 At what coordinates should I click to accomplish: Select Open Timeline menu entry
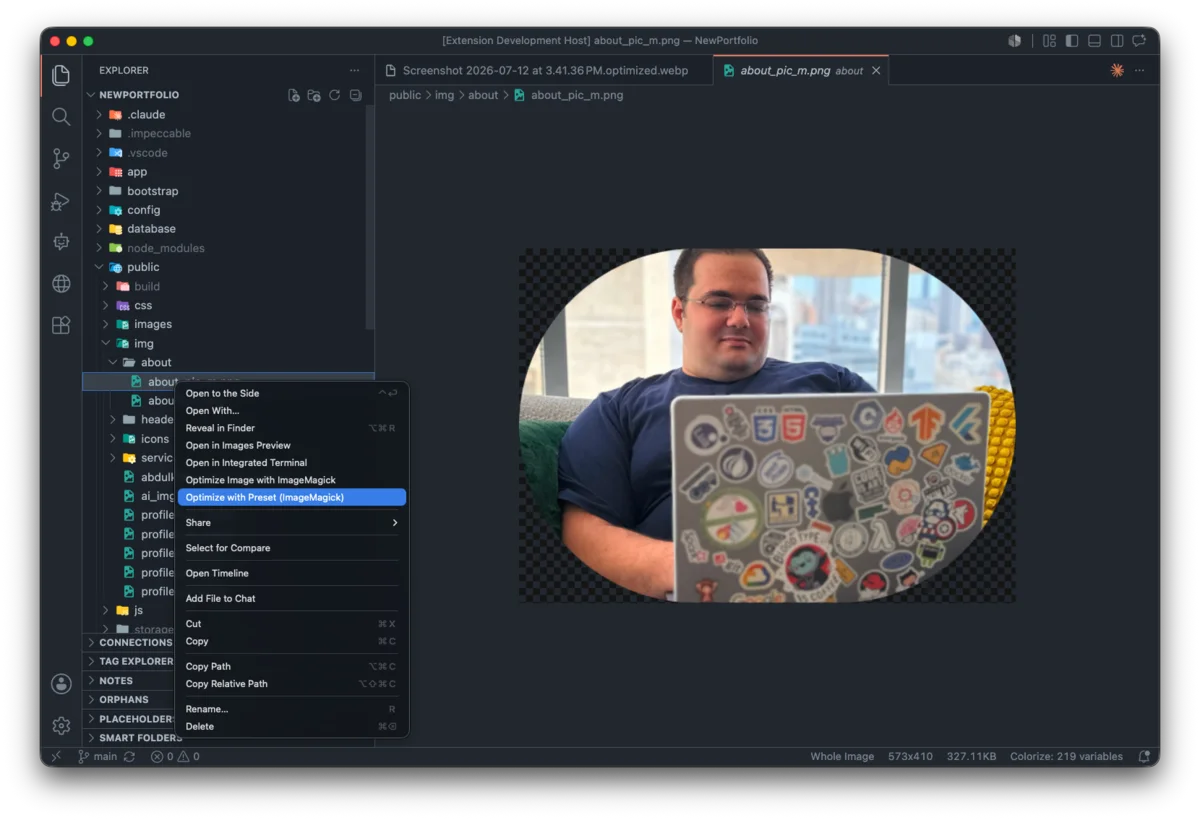[291, 573]
